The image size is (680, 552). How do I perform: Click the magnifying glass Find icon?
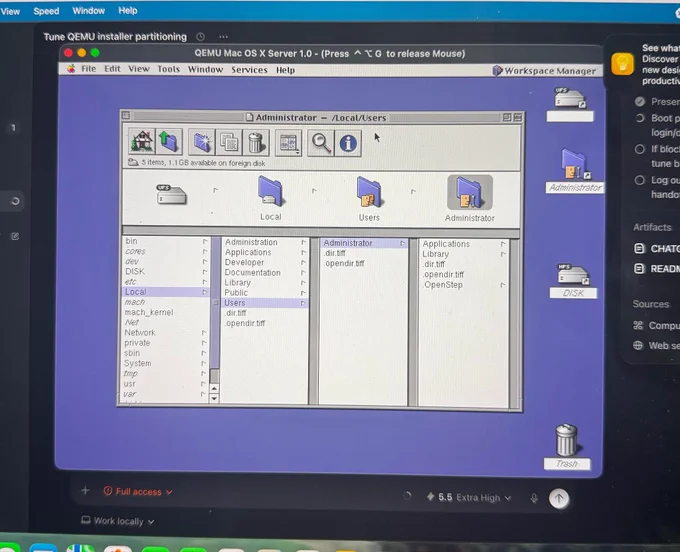point(321,143)
